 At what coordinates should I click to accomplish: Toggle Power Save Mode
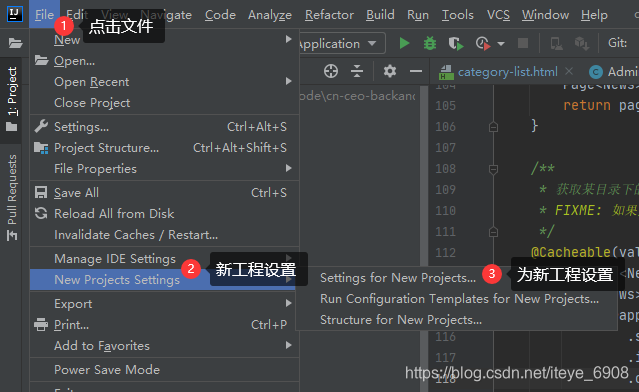tap(164, 370)
